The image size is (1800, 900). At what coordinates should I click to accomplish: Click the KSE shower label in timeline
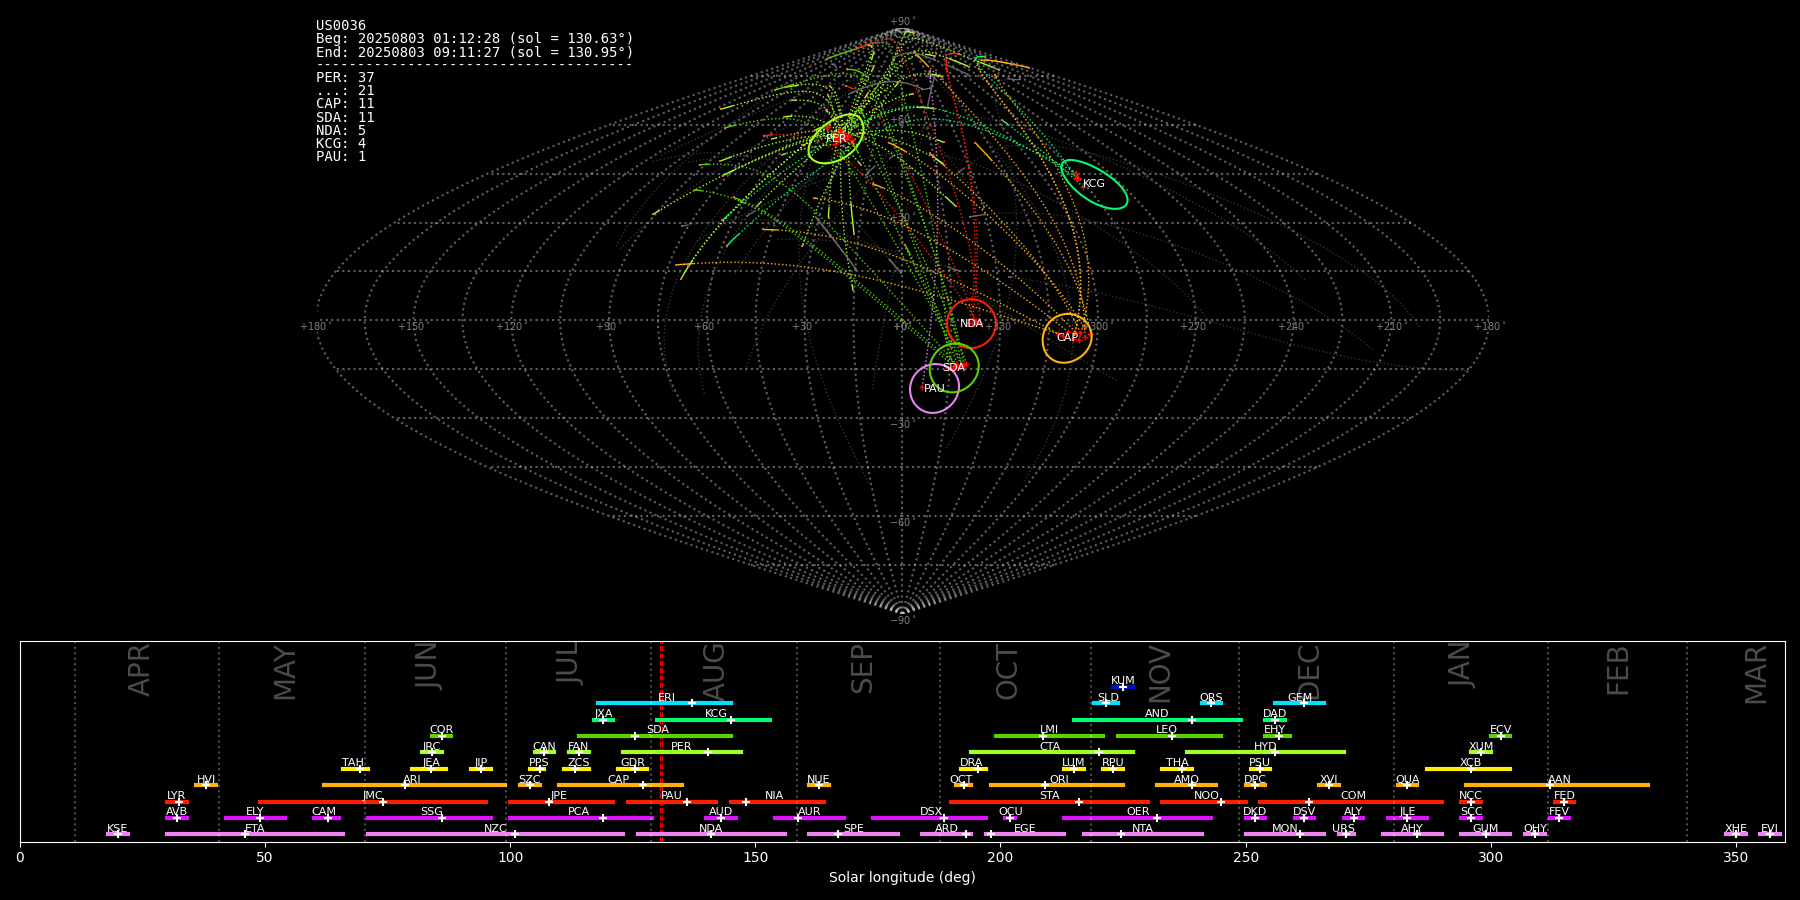(x=117, y=829)
